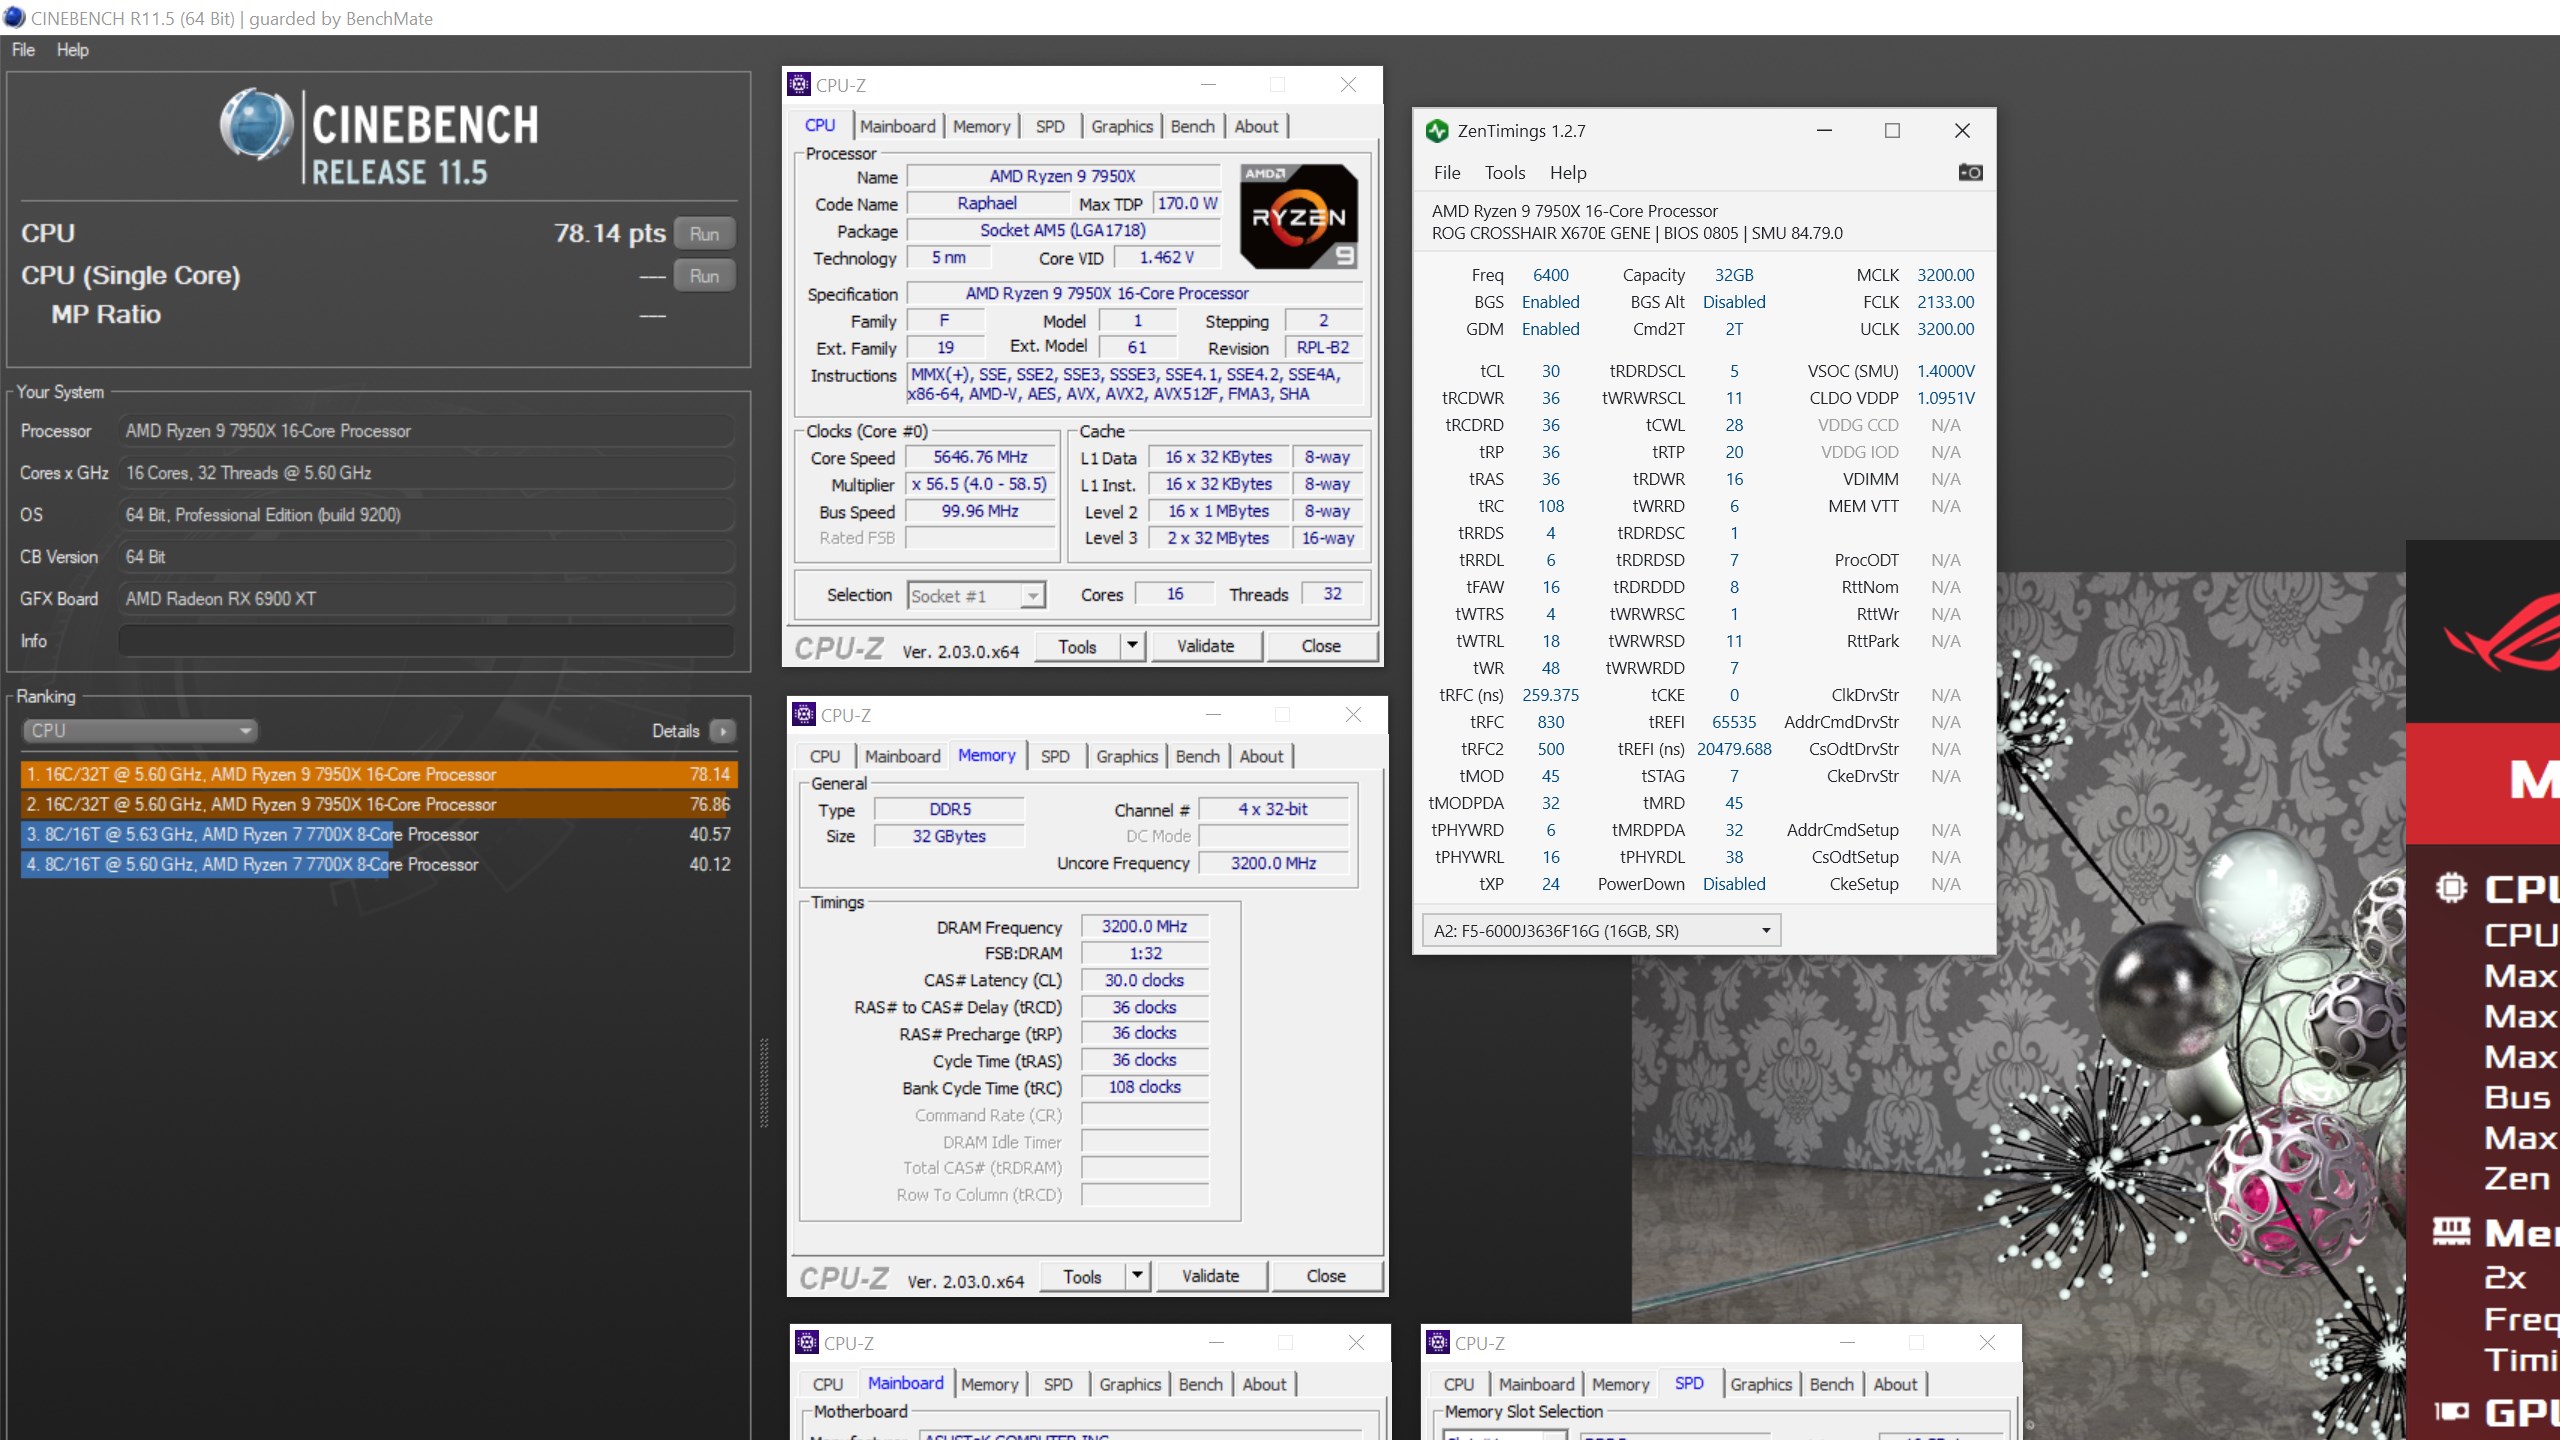
Task: Click the 78.14 pts CPU score
Action: (x=609, y=233)
